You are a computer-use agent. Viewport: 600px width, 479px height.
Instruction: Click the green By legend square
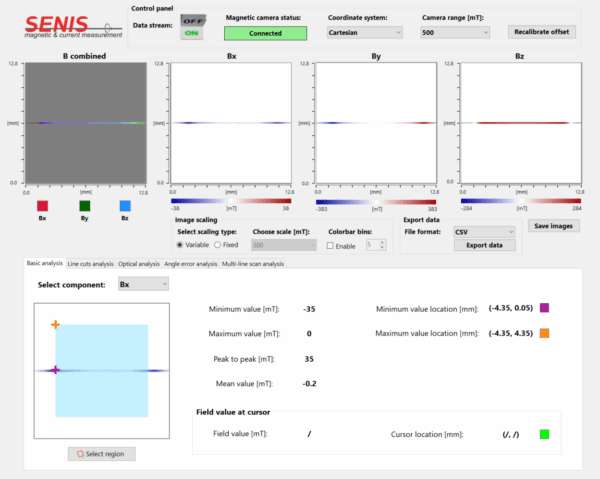pos(84,204)
